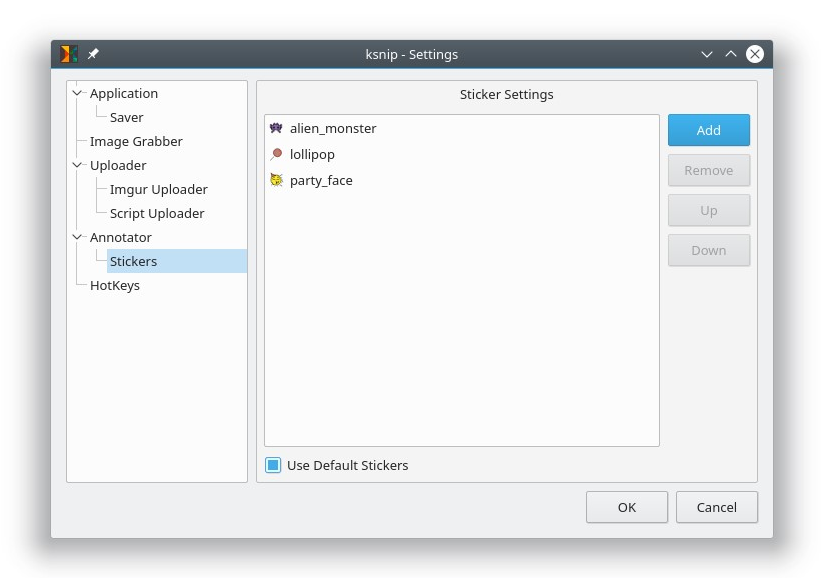Viewport: 821px width, 578px height.
Task: Open Image Grabber settings
Action: tap(136, 141)
